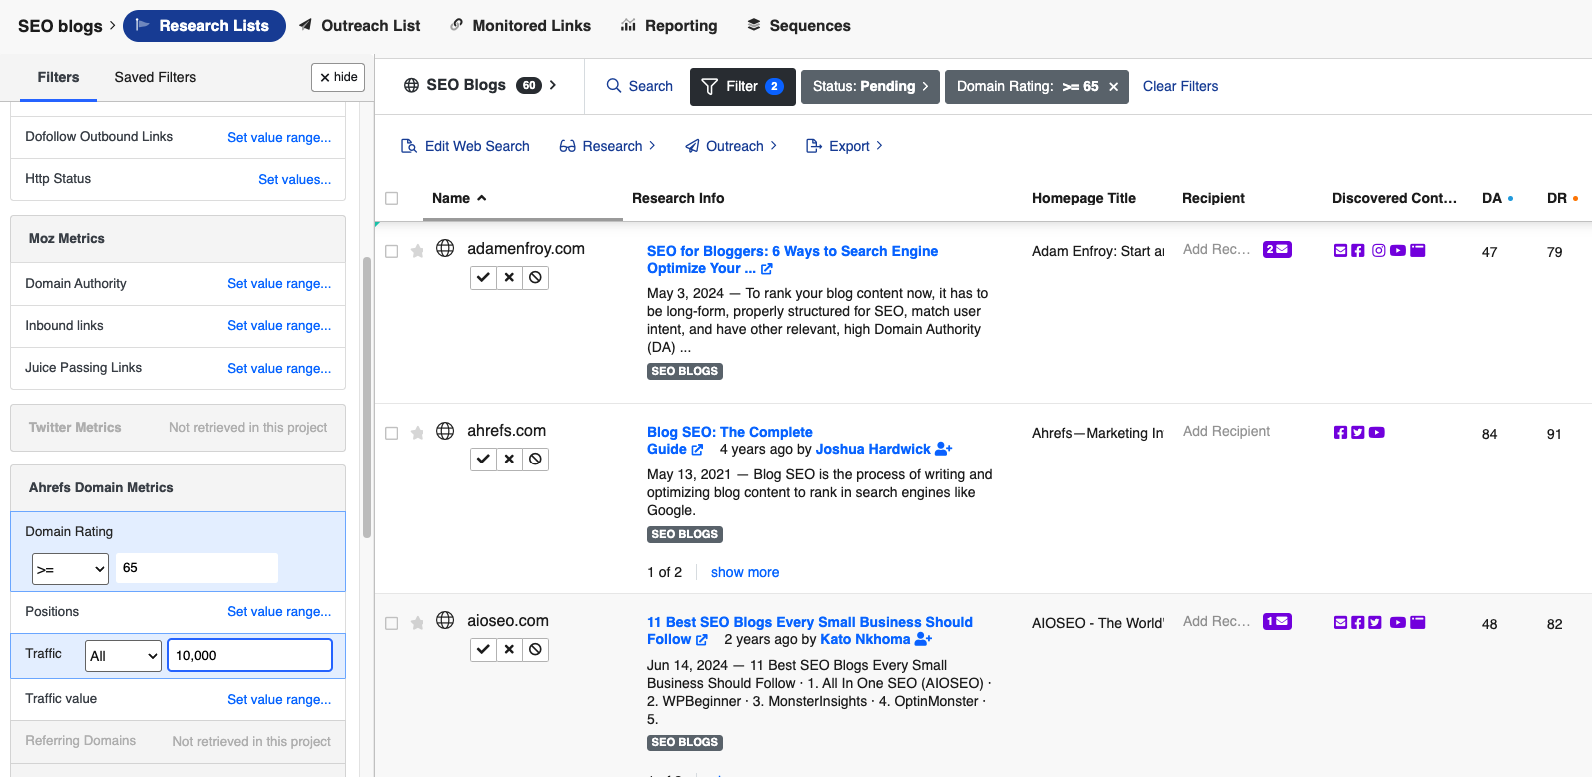
Task: Click contact form icon in adamenfroy.com row
Action: 1418,250
